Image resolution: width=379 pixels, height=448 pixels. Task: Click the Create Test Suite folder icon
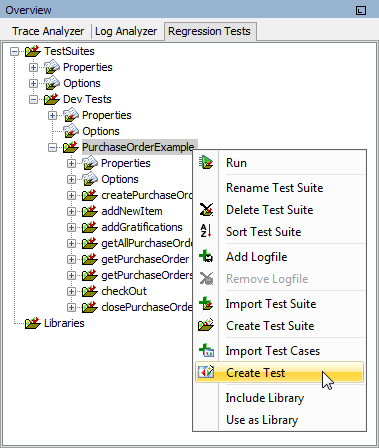206,325
